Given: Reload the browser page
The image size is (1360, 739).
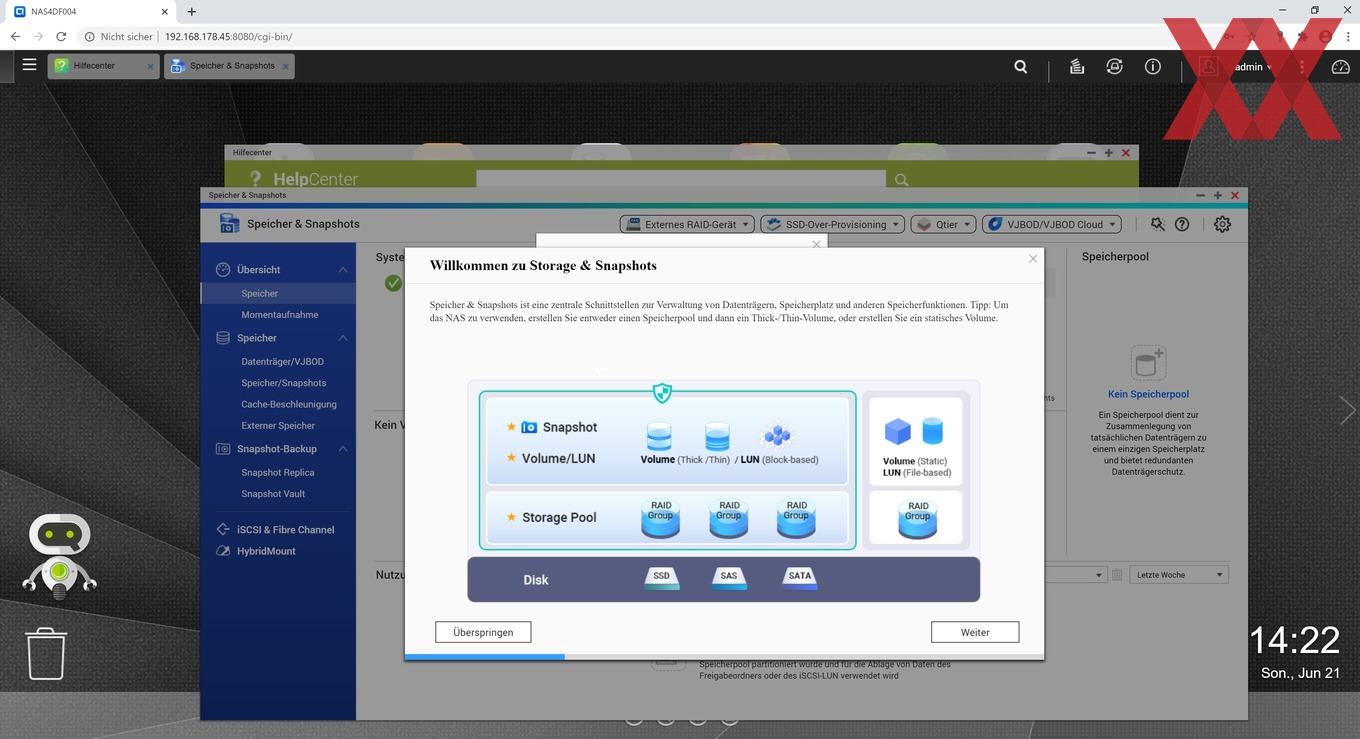Looking at the screenshot, I should pos(61,36).
